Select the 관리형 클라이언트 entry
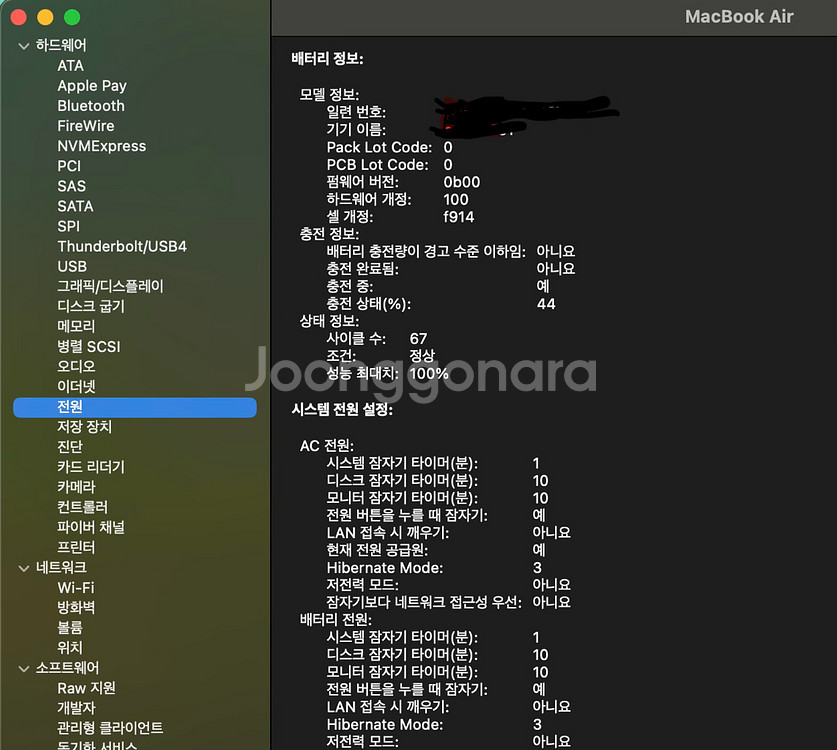Viewport: 837px width, 750px height. click(x=113, y=728)
